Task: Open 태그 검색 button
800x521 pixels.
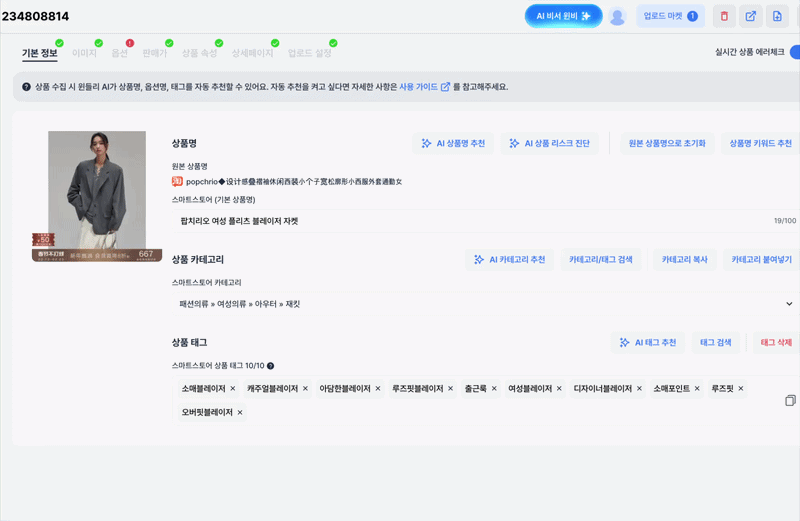Action: click(715, 342)
